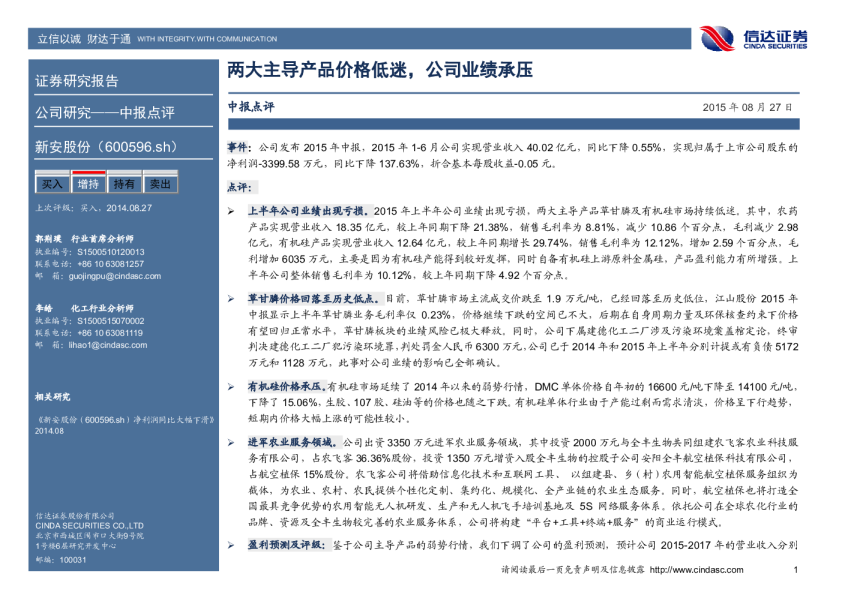
Task: Select the 买入 rating box
Action: coord(51,184)
